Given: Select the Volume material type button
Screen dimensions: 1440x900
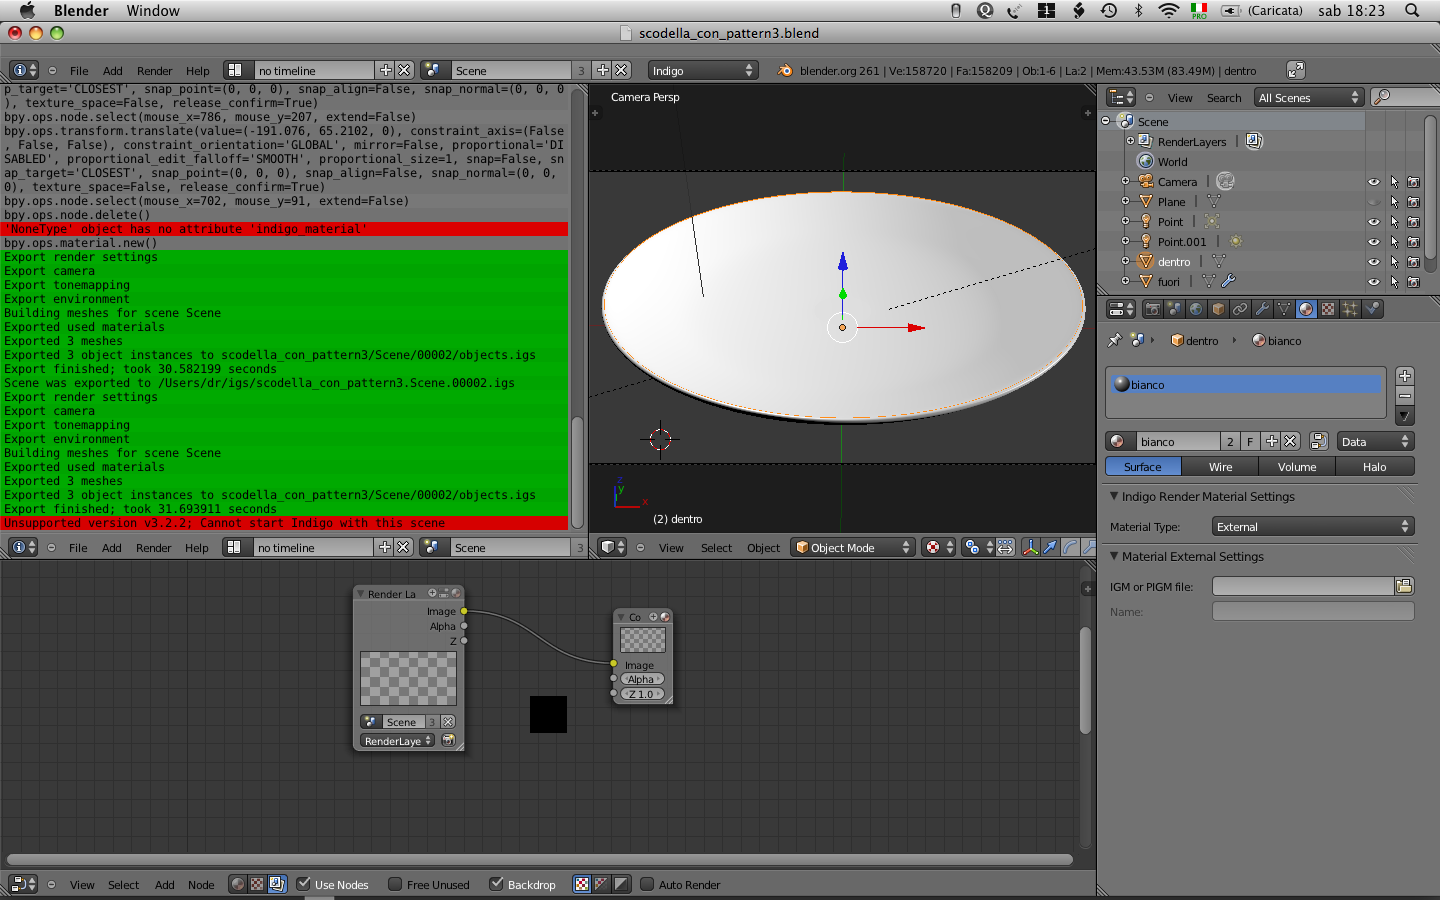Looking at the screenshot, I should 1297,466.
